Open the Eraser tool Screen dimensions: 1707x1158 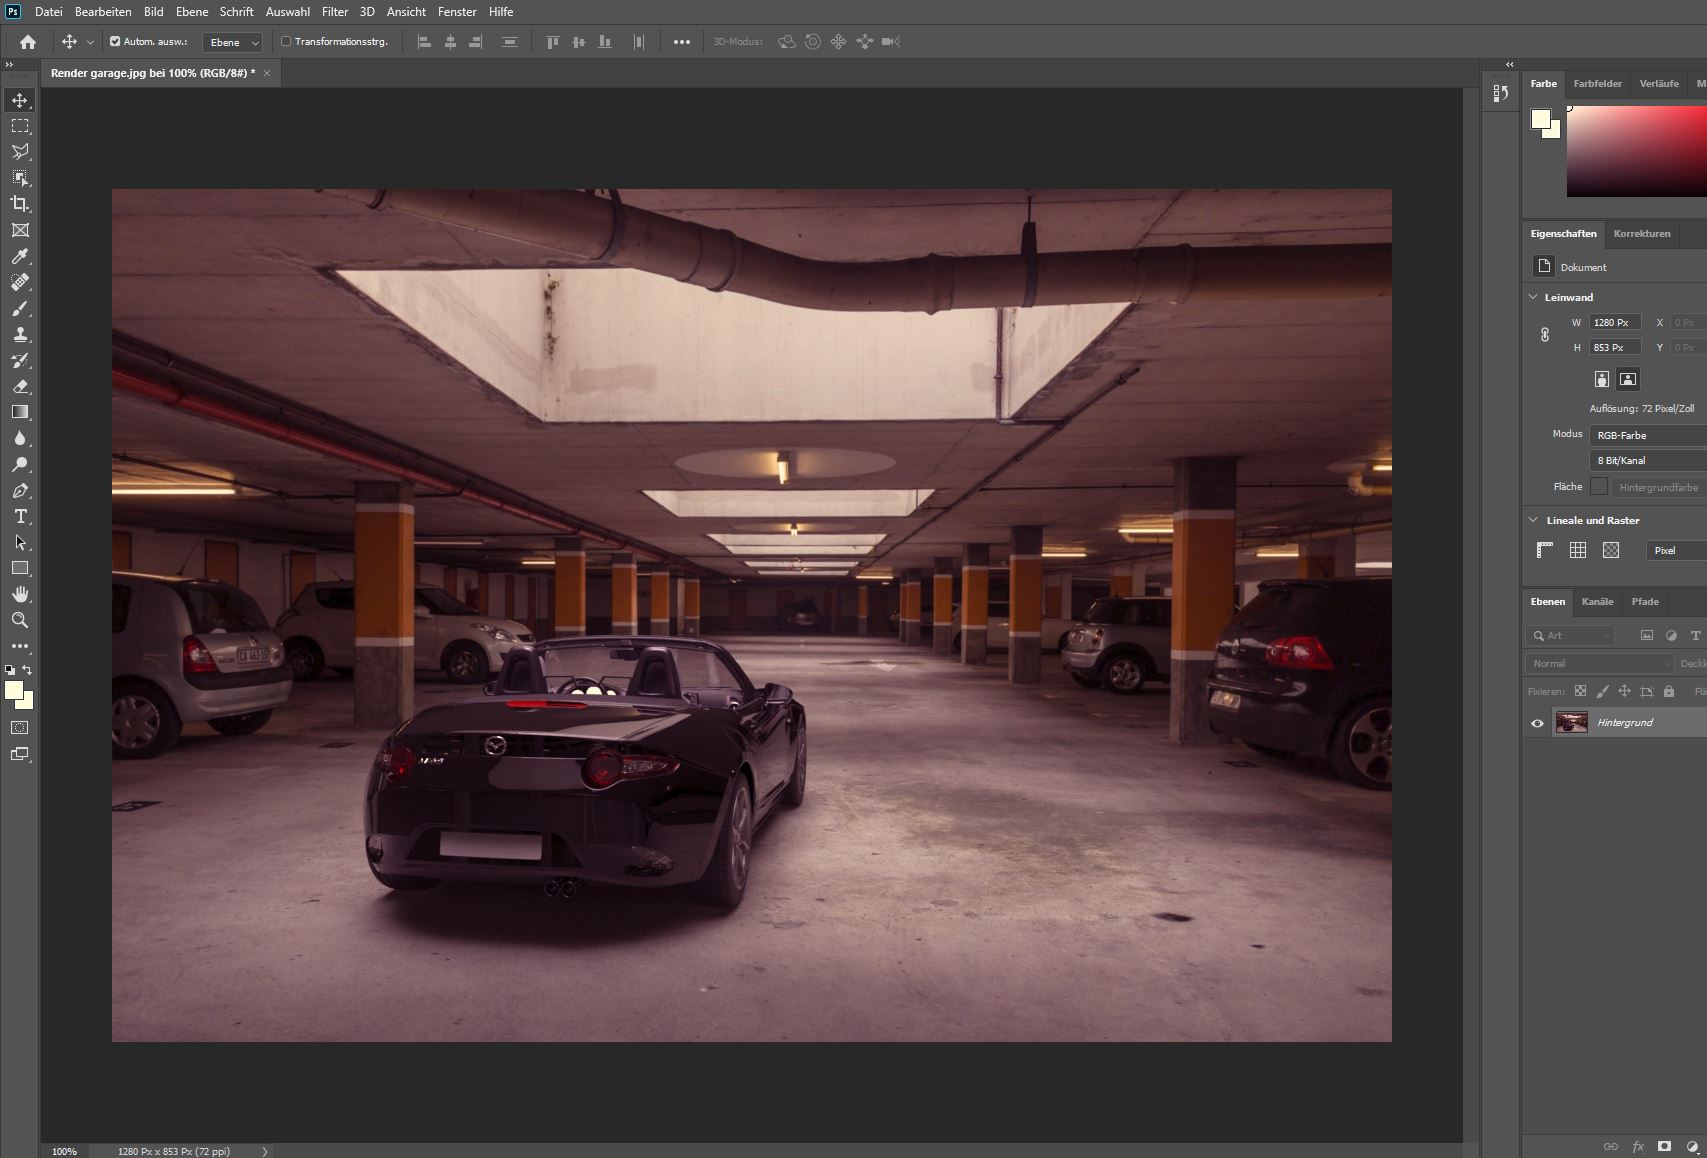pos(20,386)
